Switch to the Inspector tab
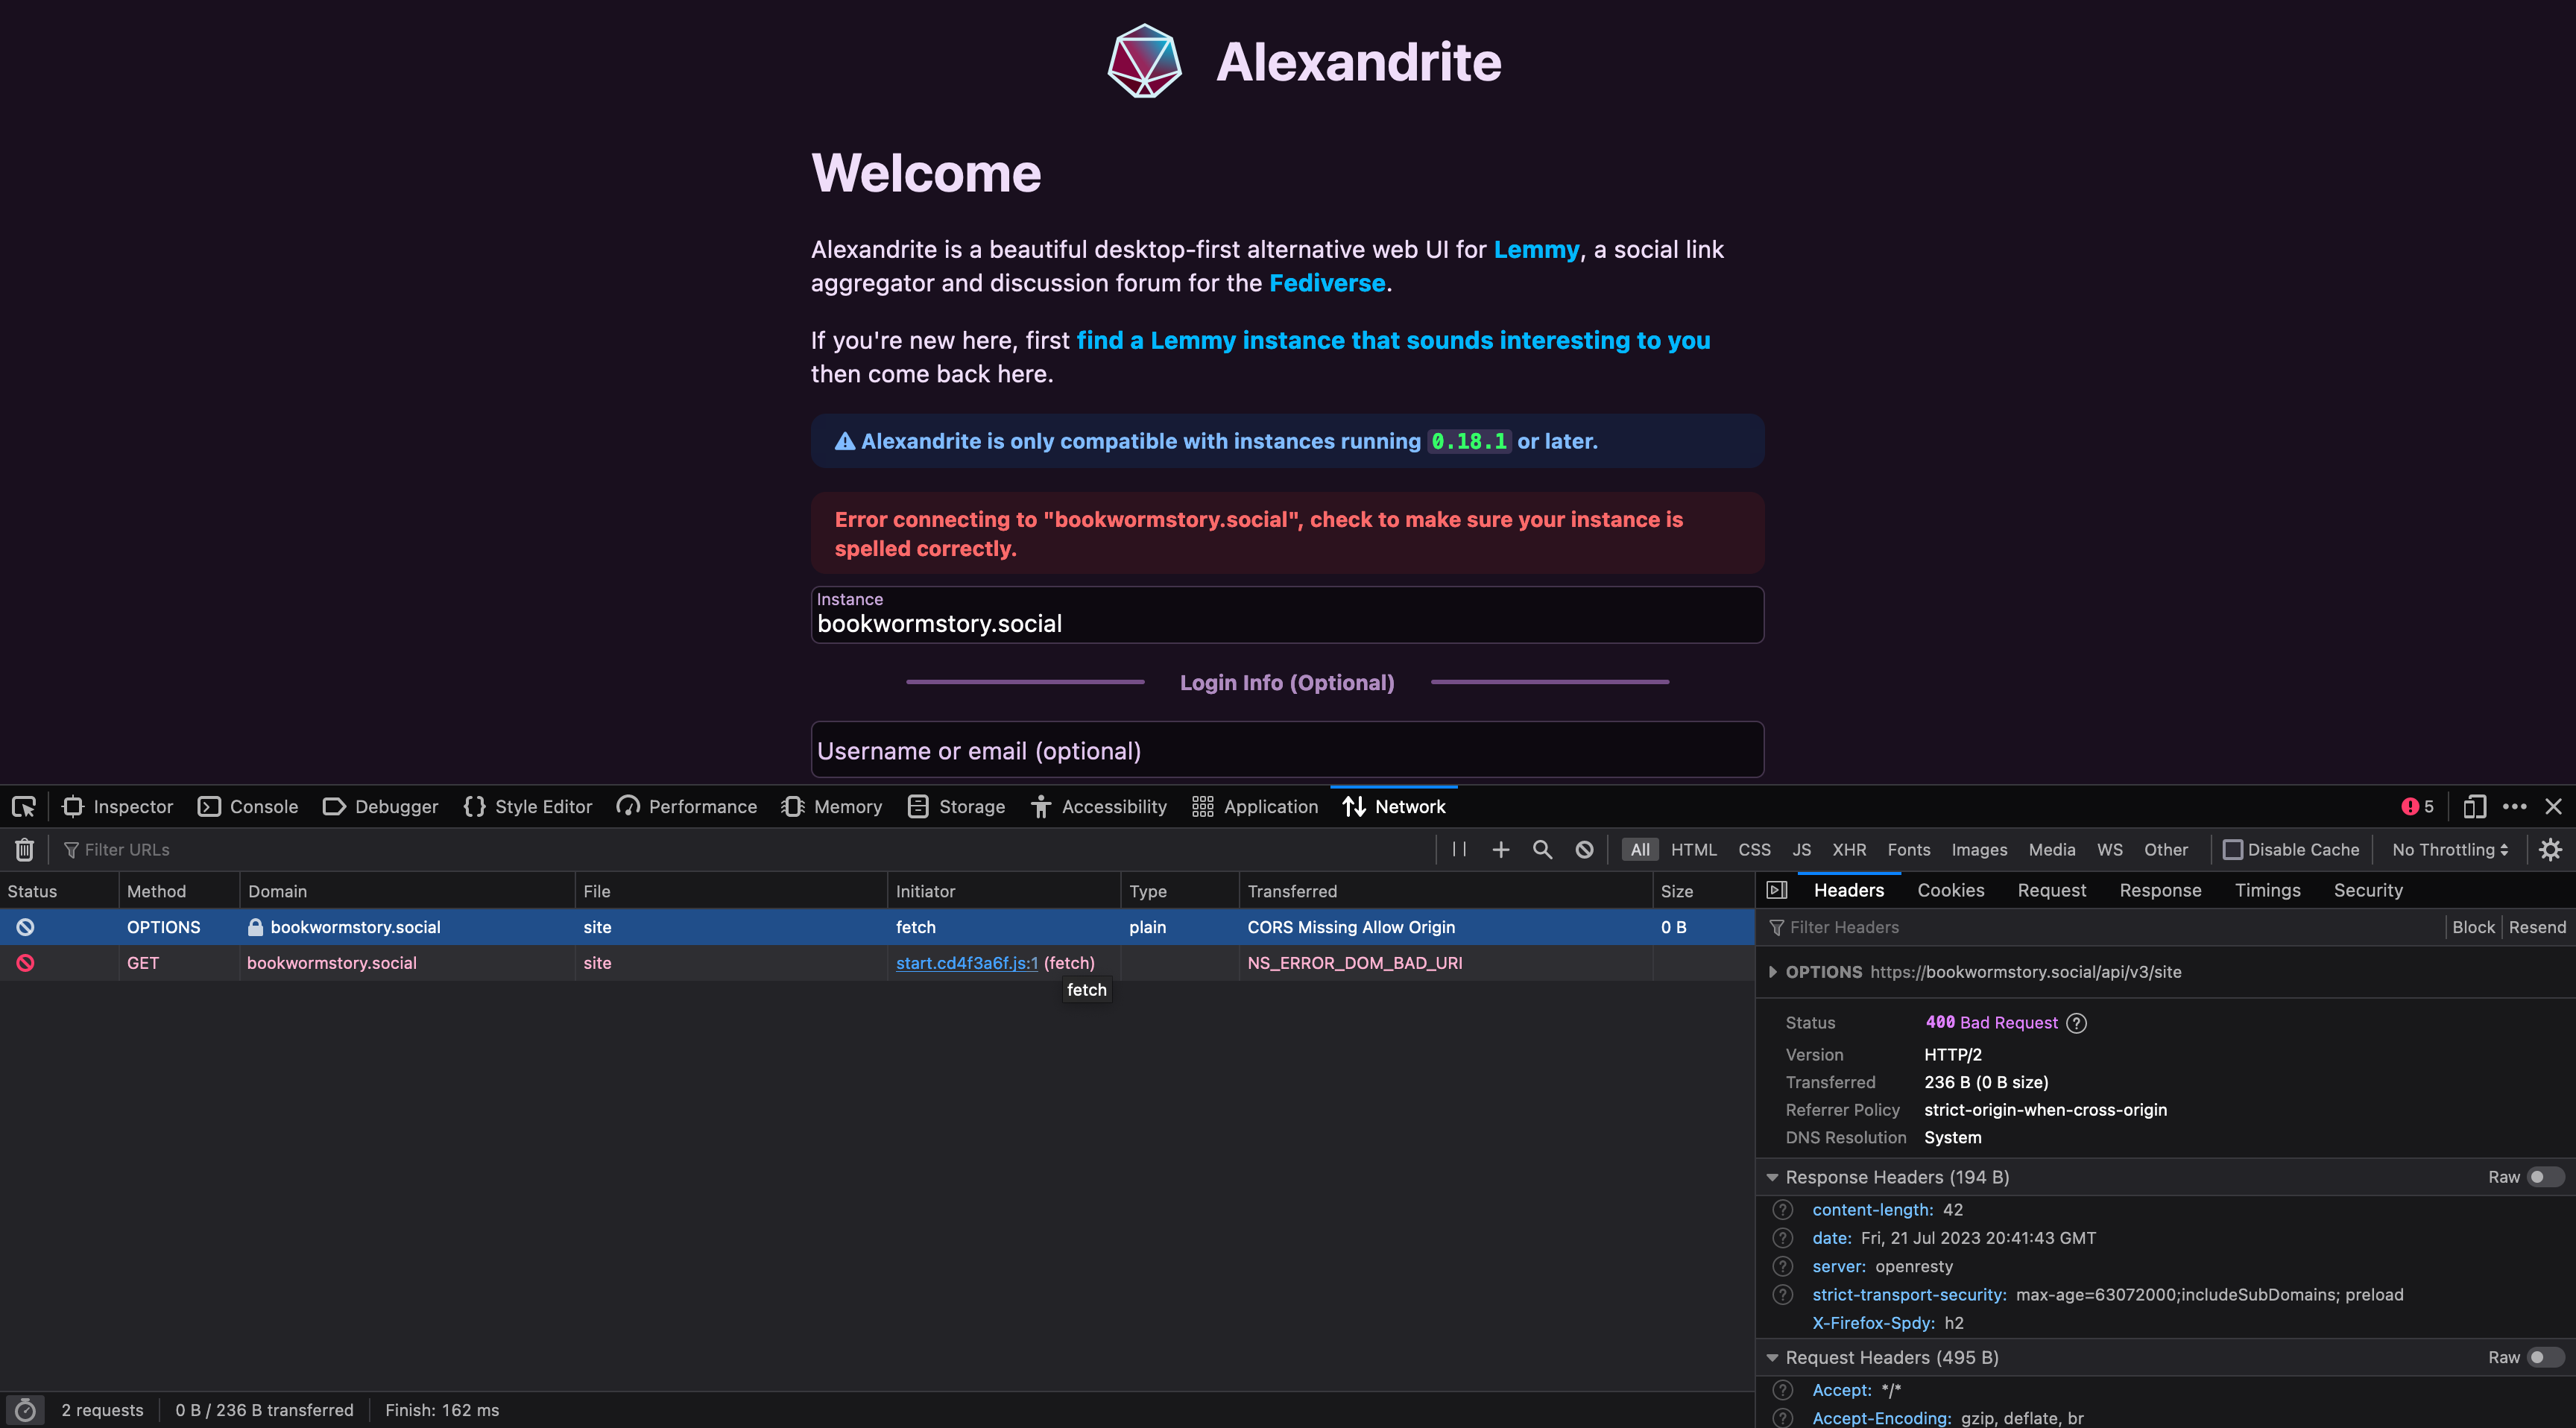2576x1428 pixels. (x=118, y=806)
